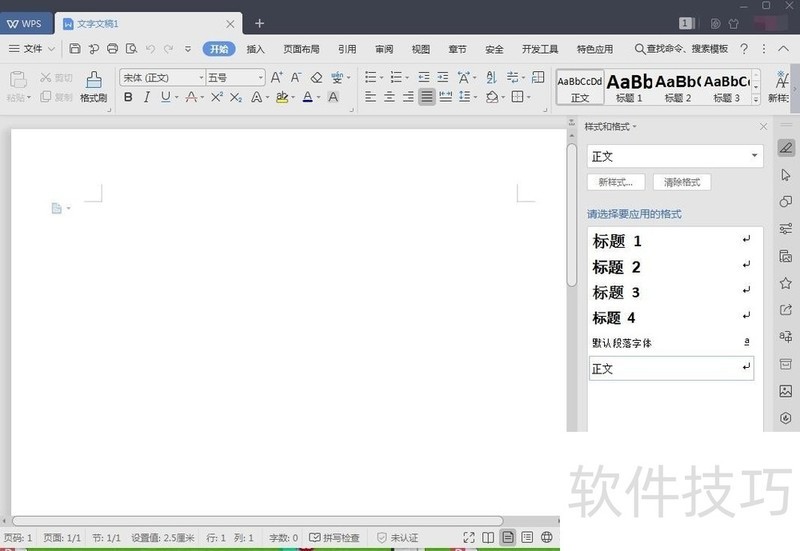Image resolution: width=800 pixels, height=551 pixels.
Task: Click the horizontal scrollbar
Action: [258, 521]
